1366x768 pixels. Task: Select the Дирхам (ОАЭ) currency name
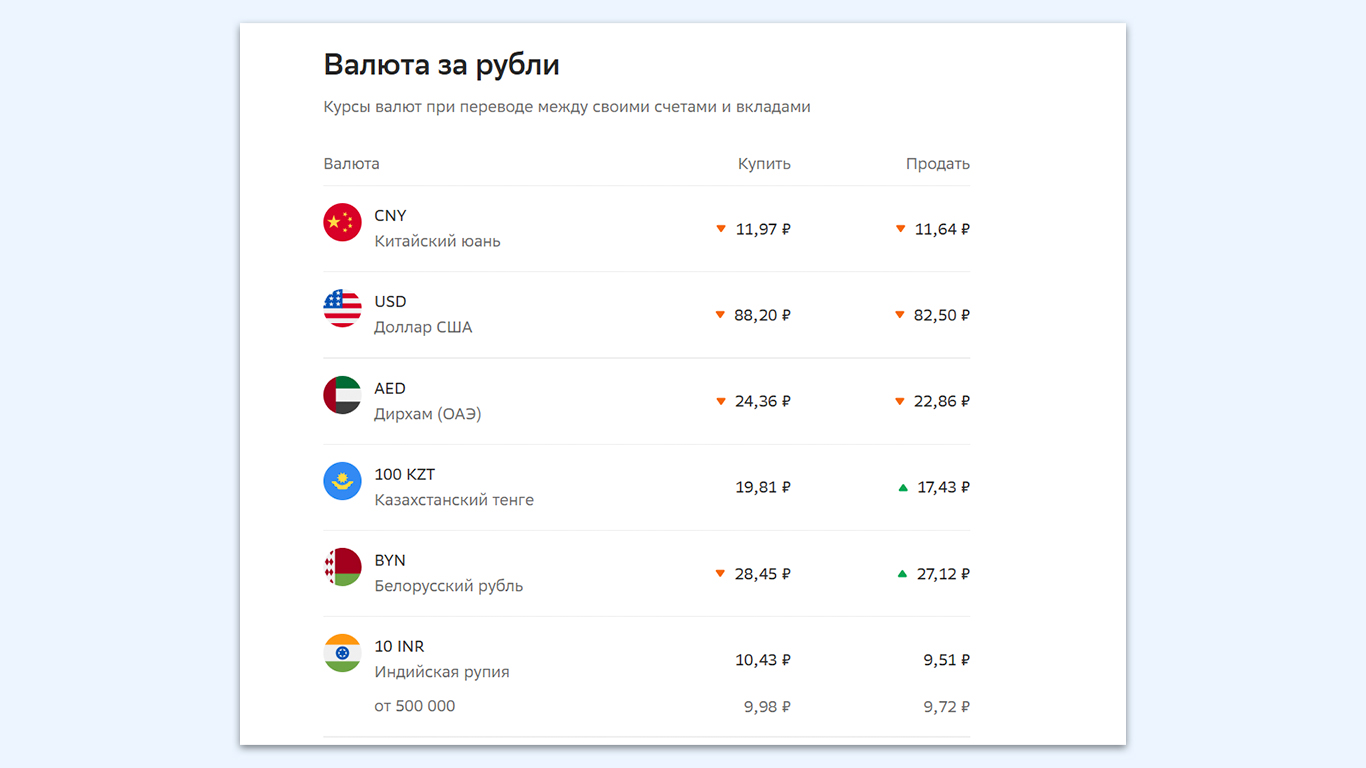(x=428, y=414)
